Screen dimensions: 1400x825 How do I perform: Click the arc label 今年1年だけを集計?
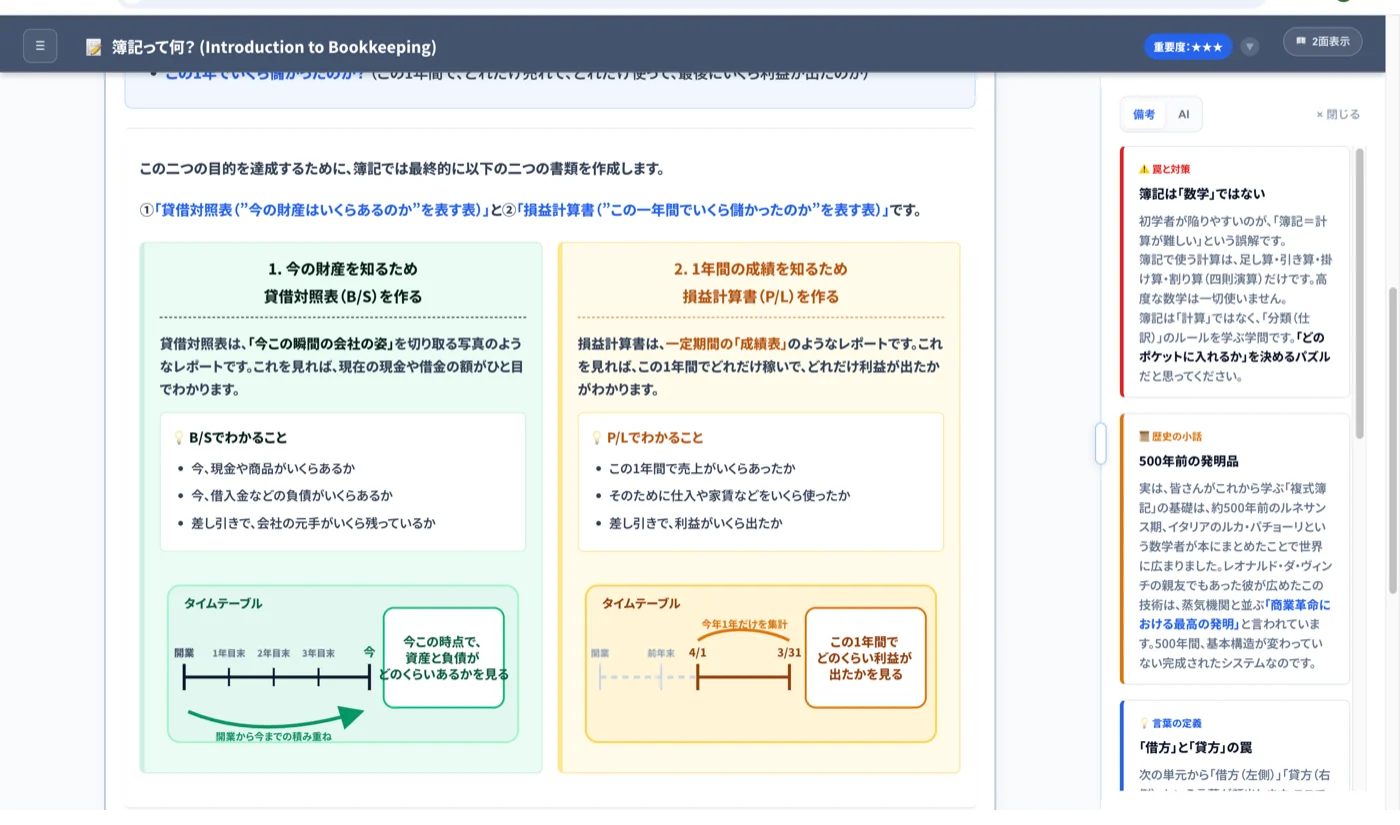743,622
